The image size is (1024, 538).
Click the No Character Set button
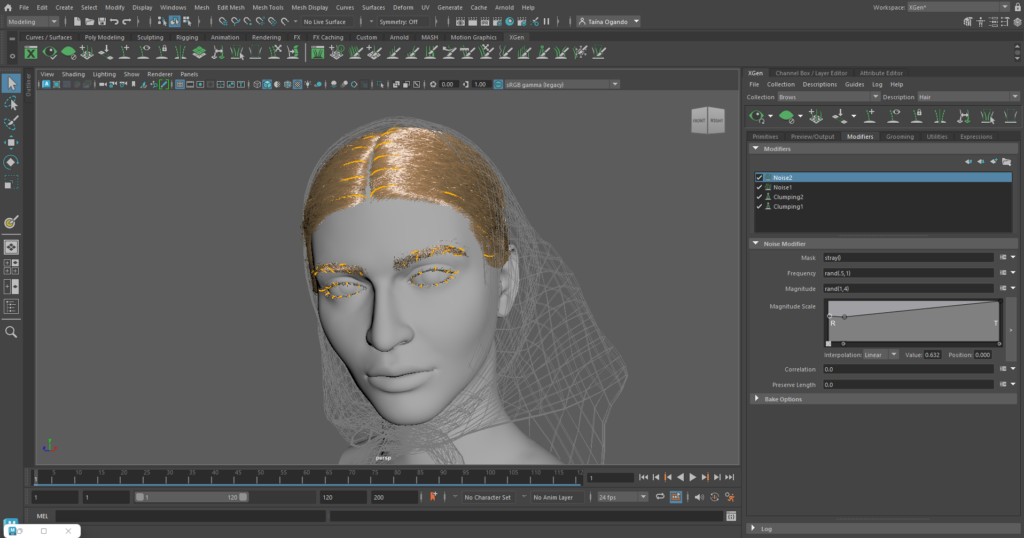[x=488, y=497]
